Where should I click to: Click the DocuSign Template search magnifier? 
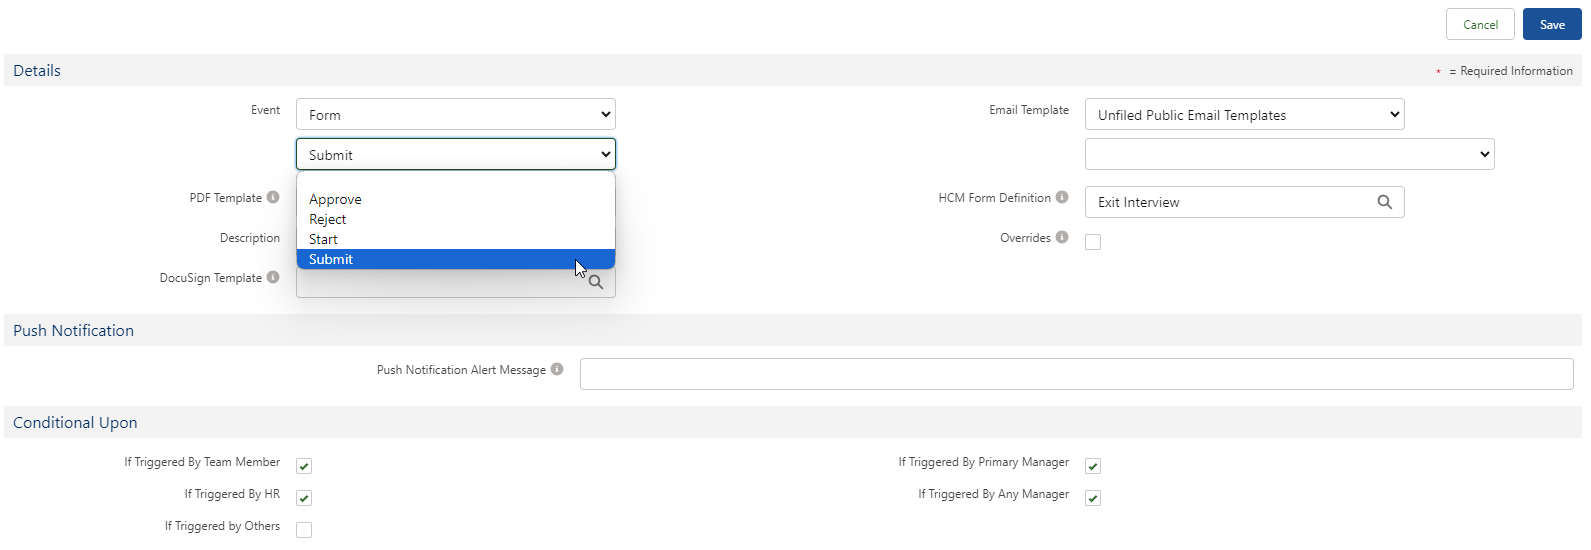(596, 283)
